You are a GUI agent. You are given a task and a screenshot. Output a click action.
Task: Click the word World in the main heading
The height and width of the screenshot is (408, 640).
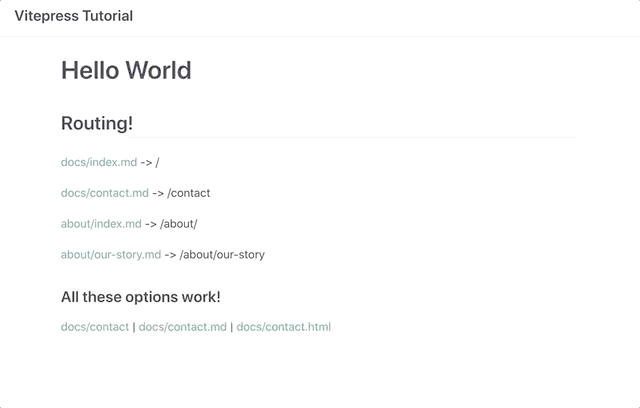click(x=158, y=71)
